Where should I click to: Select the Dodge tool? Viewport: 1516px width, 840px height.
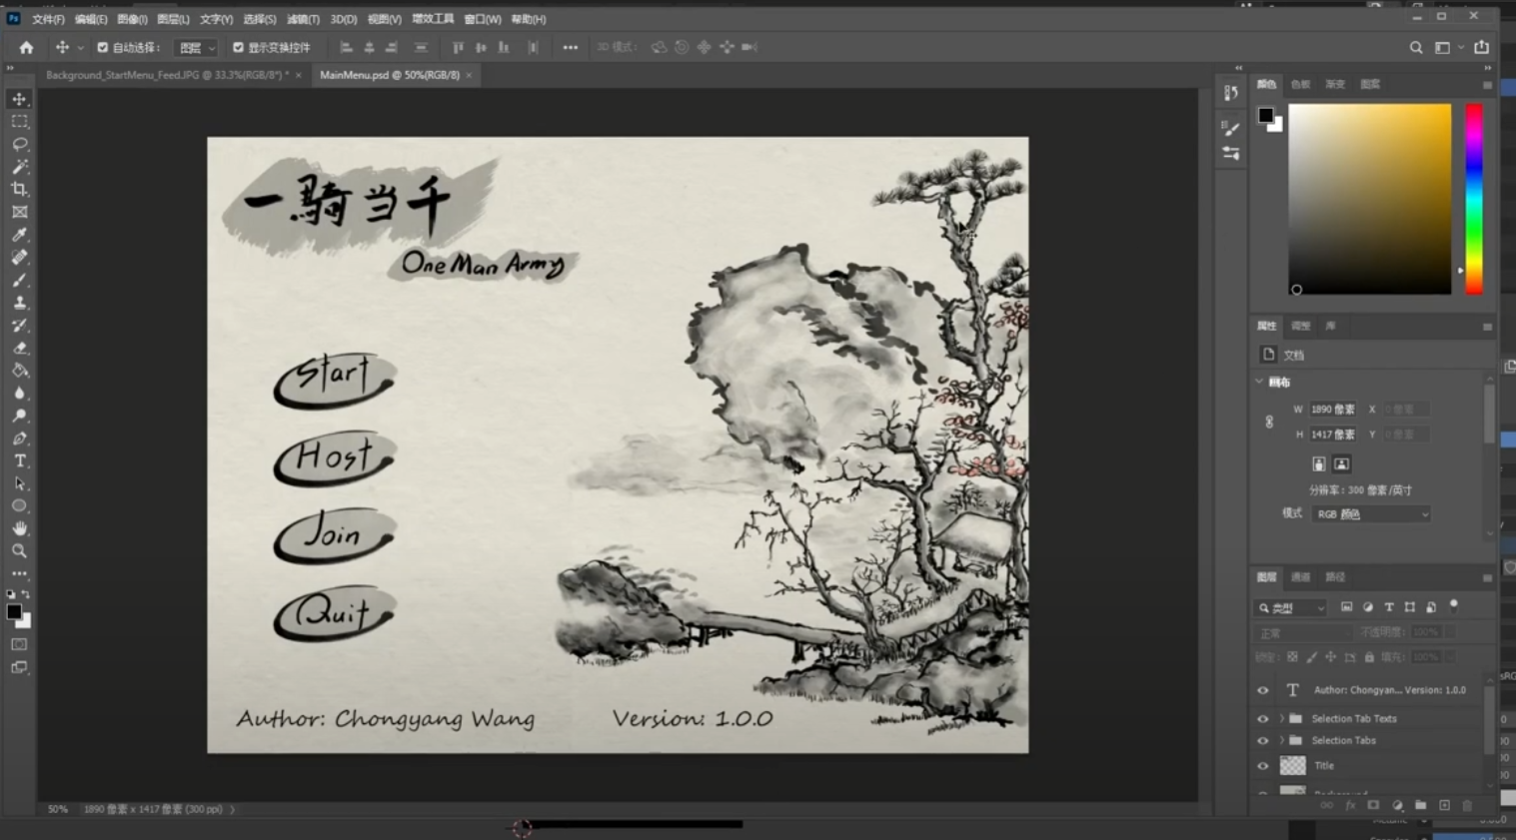(x=19, y=415)
